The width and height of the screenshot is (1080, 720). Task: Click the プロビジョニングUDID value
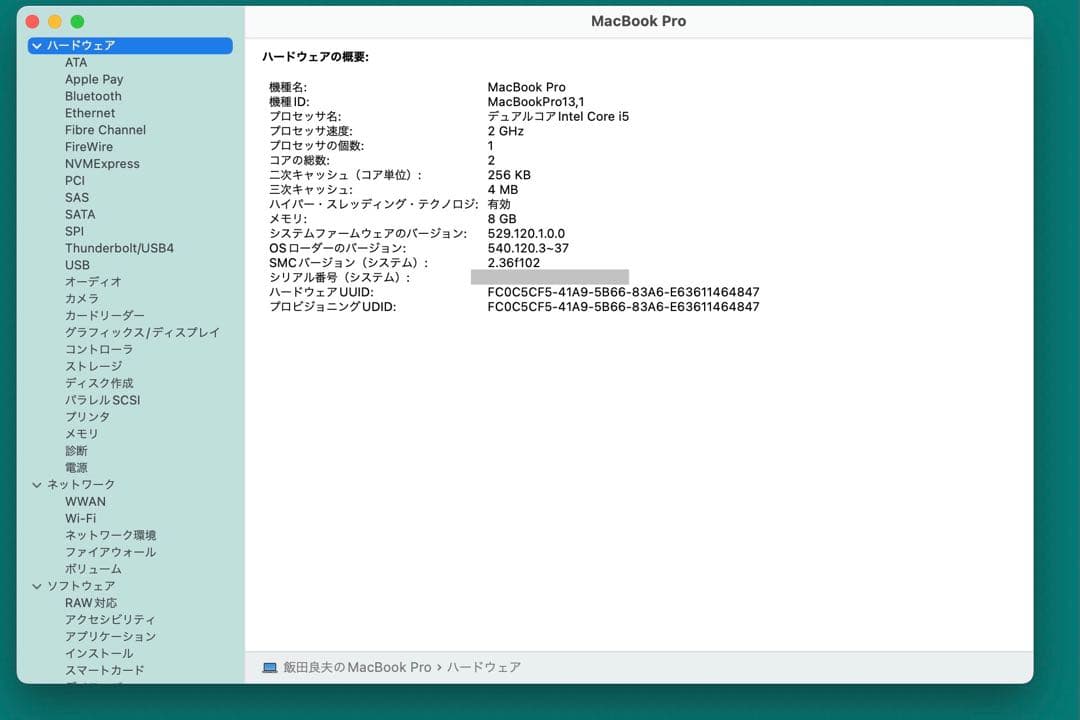(623, 307)
